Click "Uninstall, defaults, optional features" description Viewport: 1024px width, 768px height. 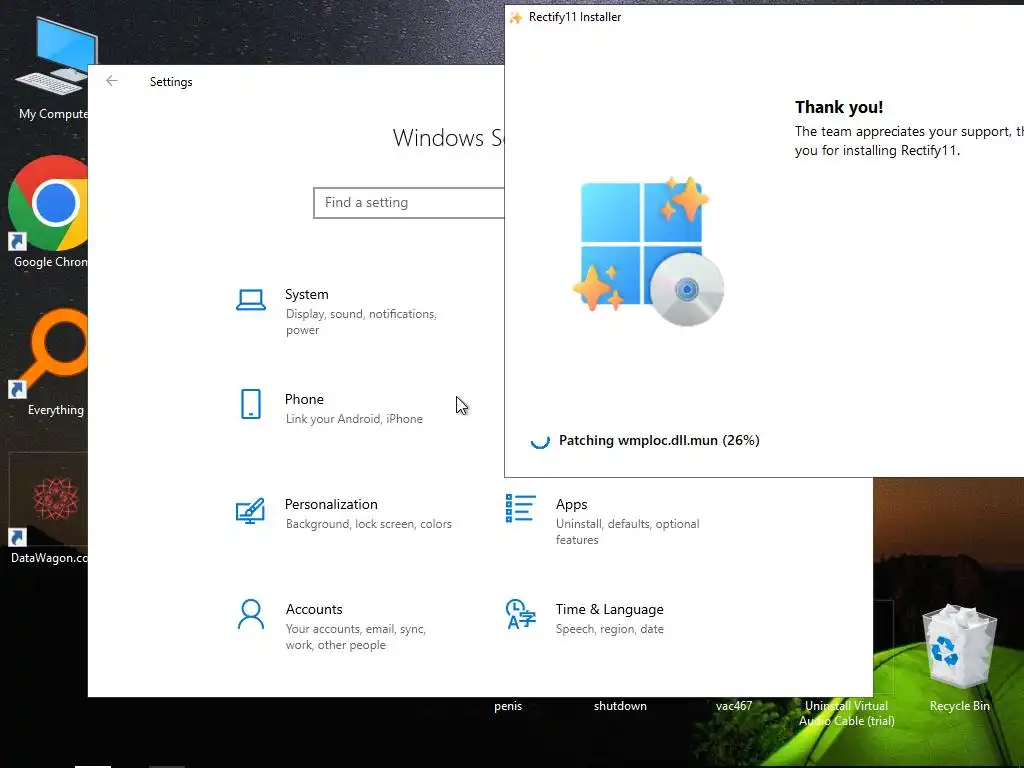[x=628, y=532]
